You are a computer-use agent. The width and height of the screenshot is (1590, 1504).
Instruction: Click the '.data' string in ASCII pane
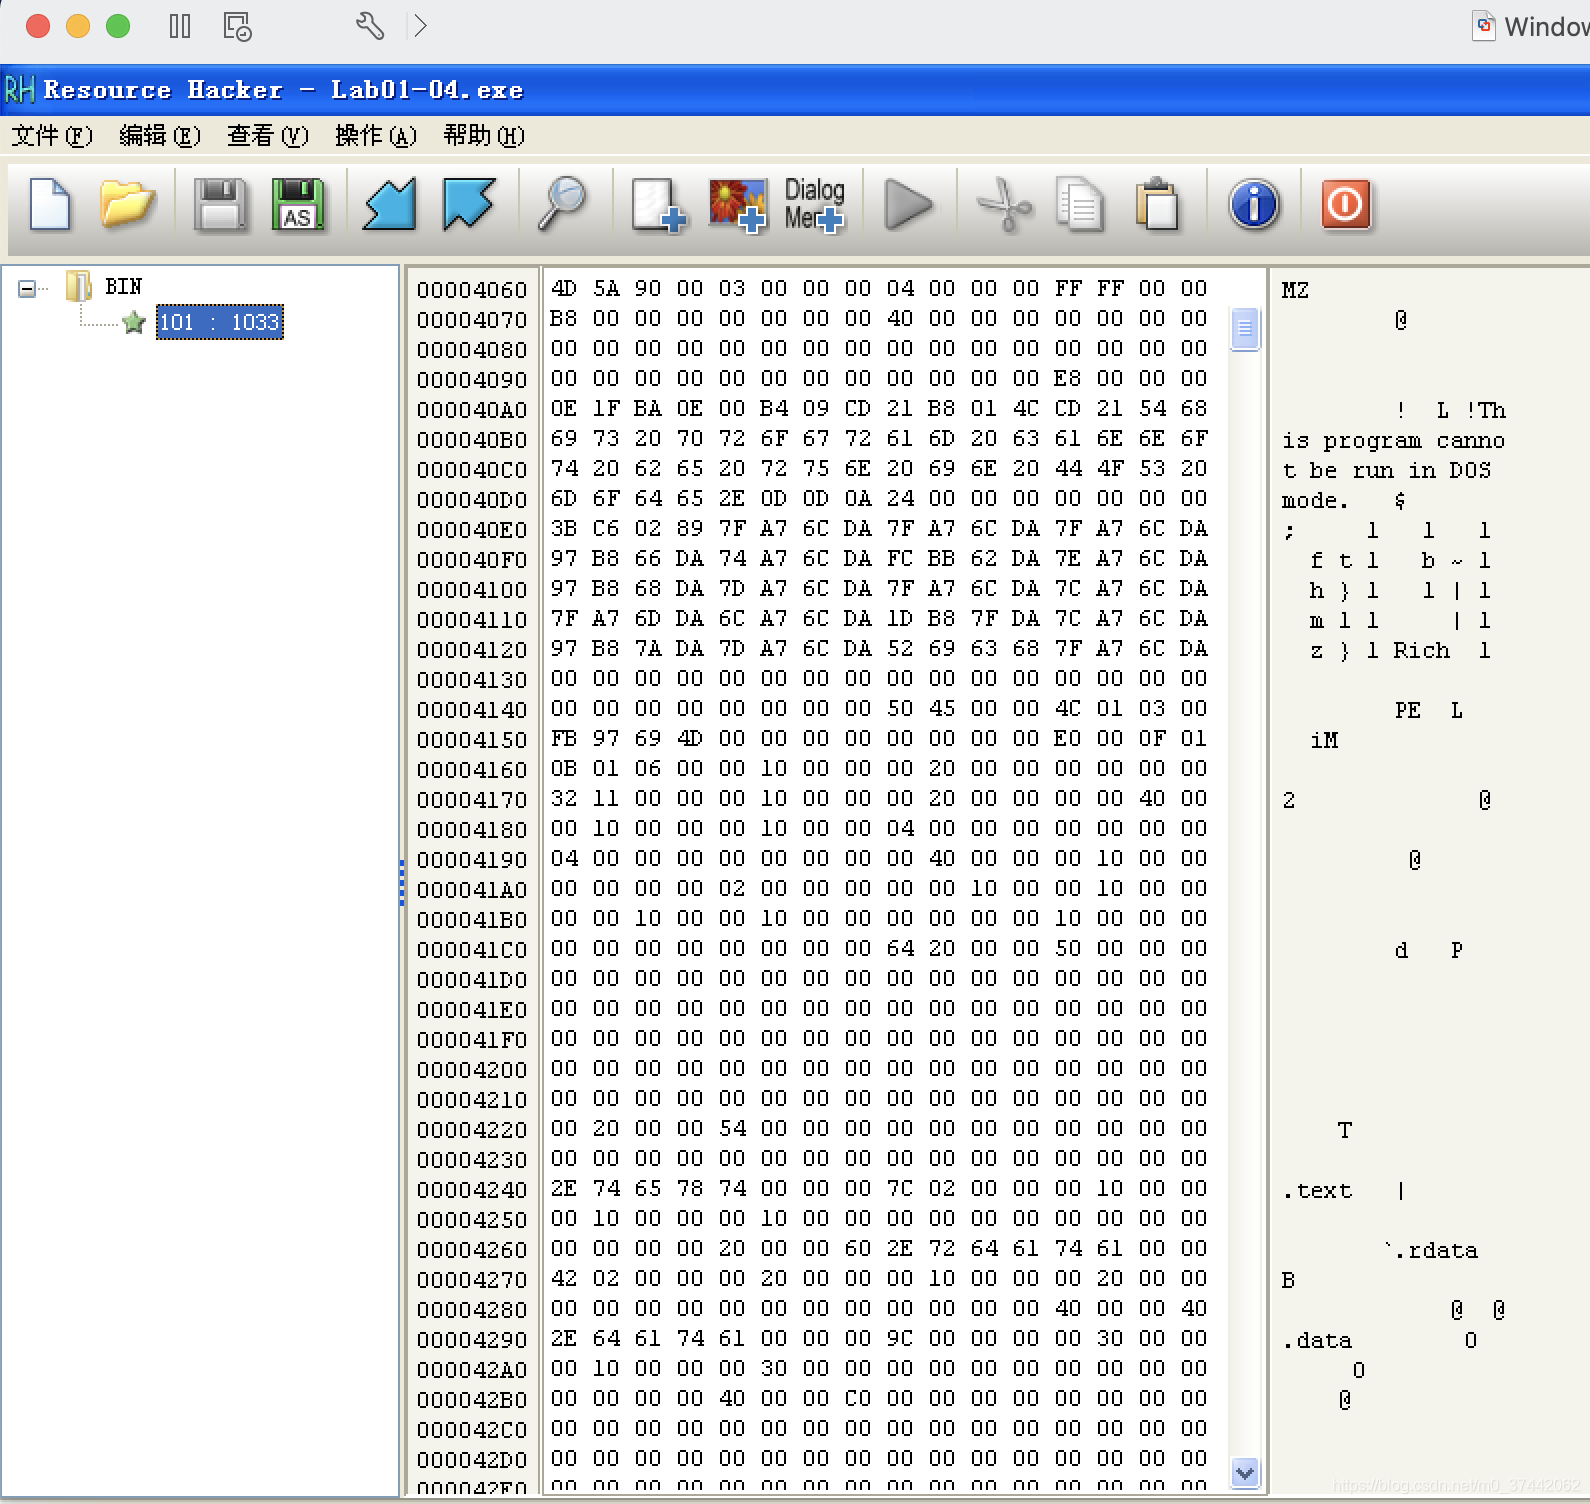1317,1341
